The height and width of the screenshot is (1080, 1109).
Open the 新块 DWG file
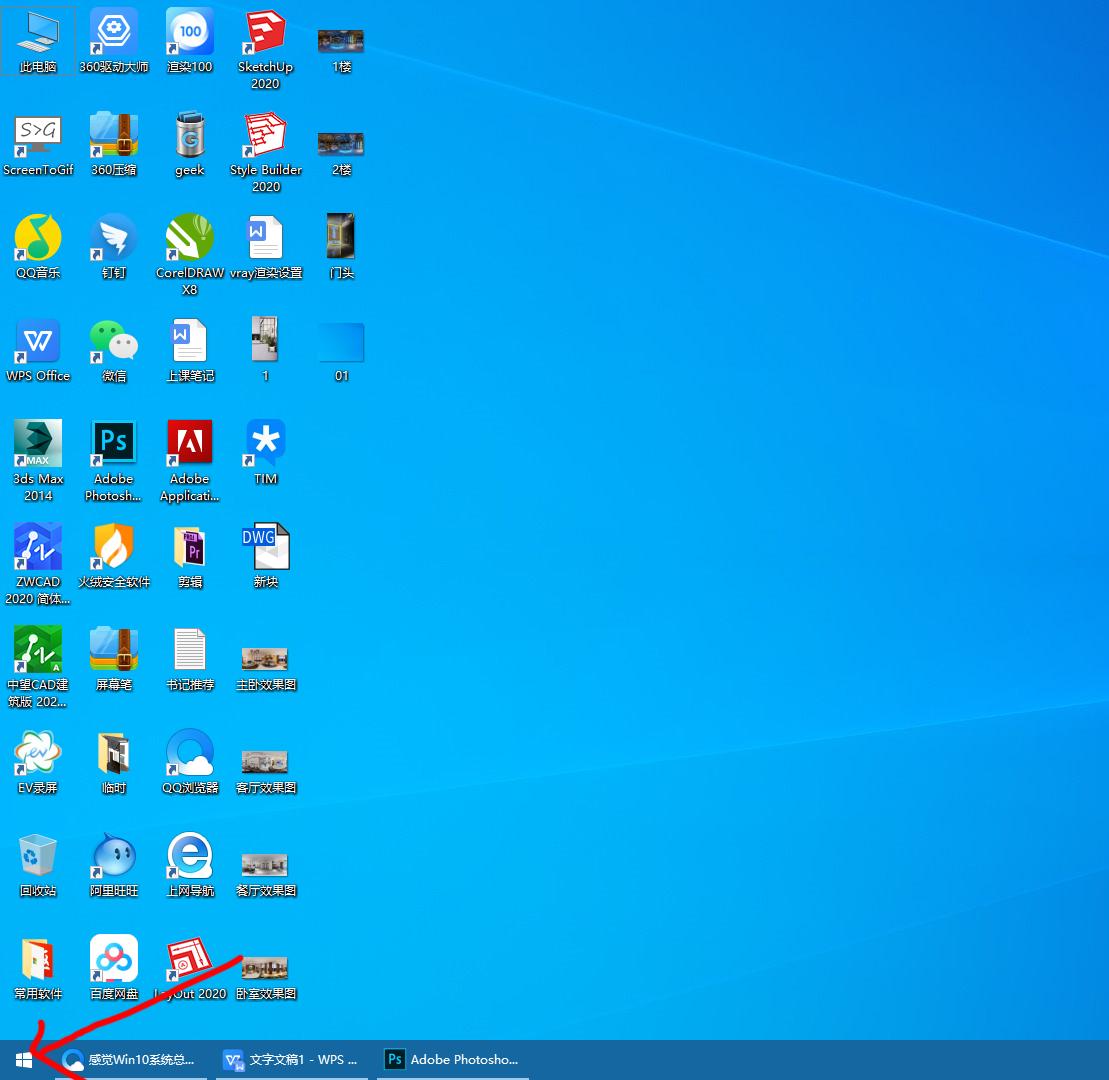tap(265, 545)
